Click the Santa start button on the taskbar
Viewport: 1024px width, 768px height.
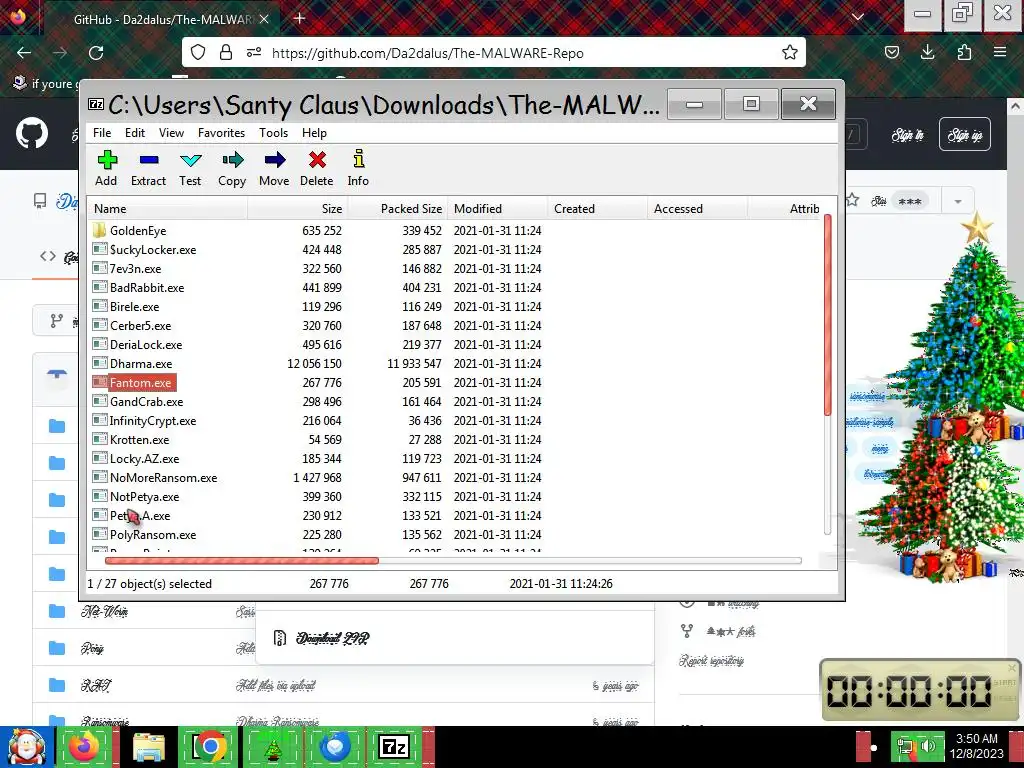pos(26,746)
